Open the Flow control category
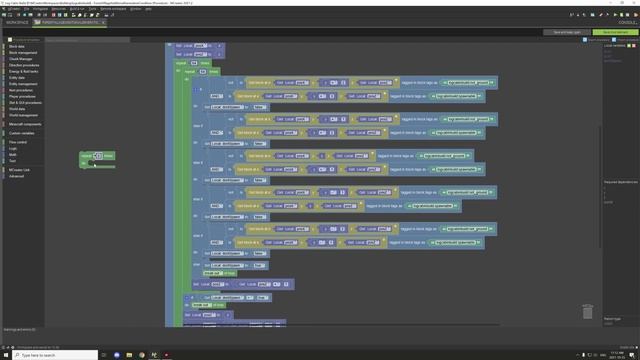Viewport: 640px width, 360px height. (18, 142)
